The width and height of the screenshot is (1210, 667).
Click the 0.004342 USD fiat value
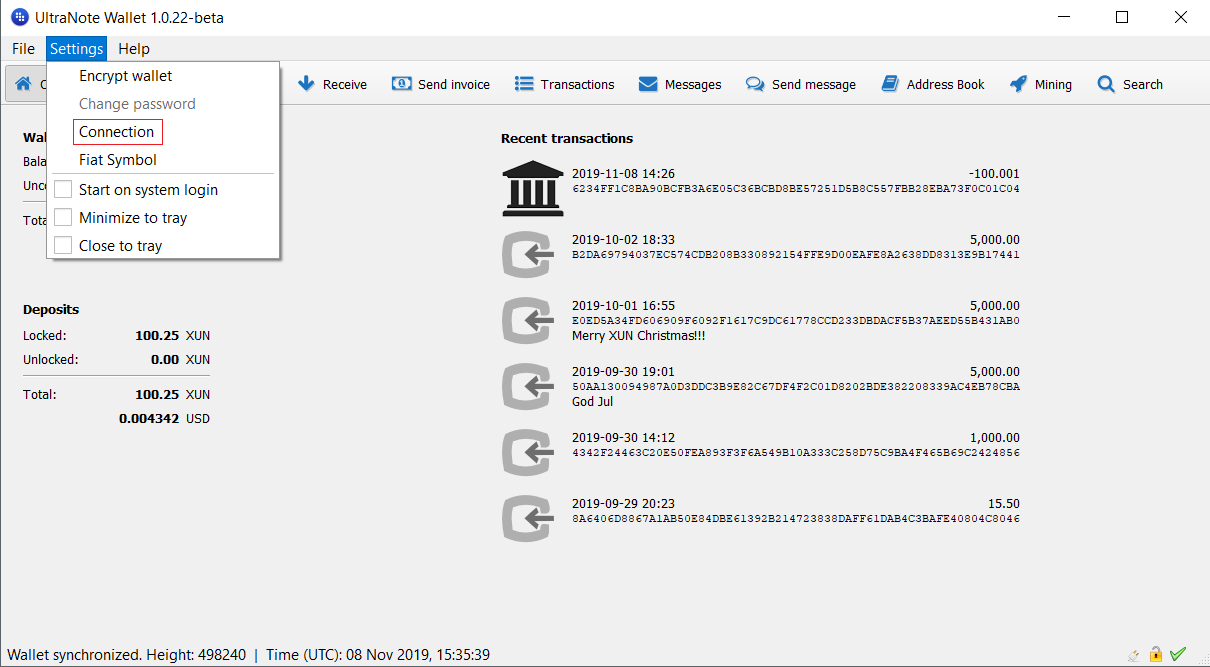[165, 419]
